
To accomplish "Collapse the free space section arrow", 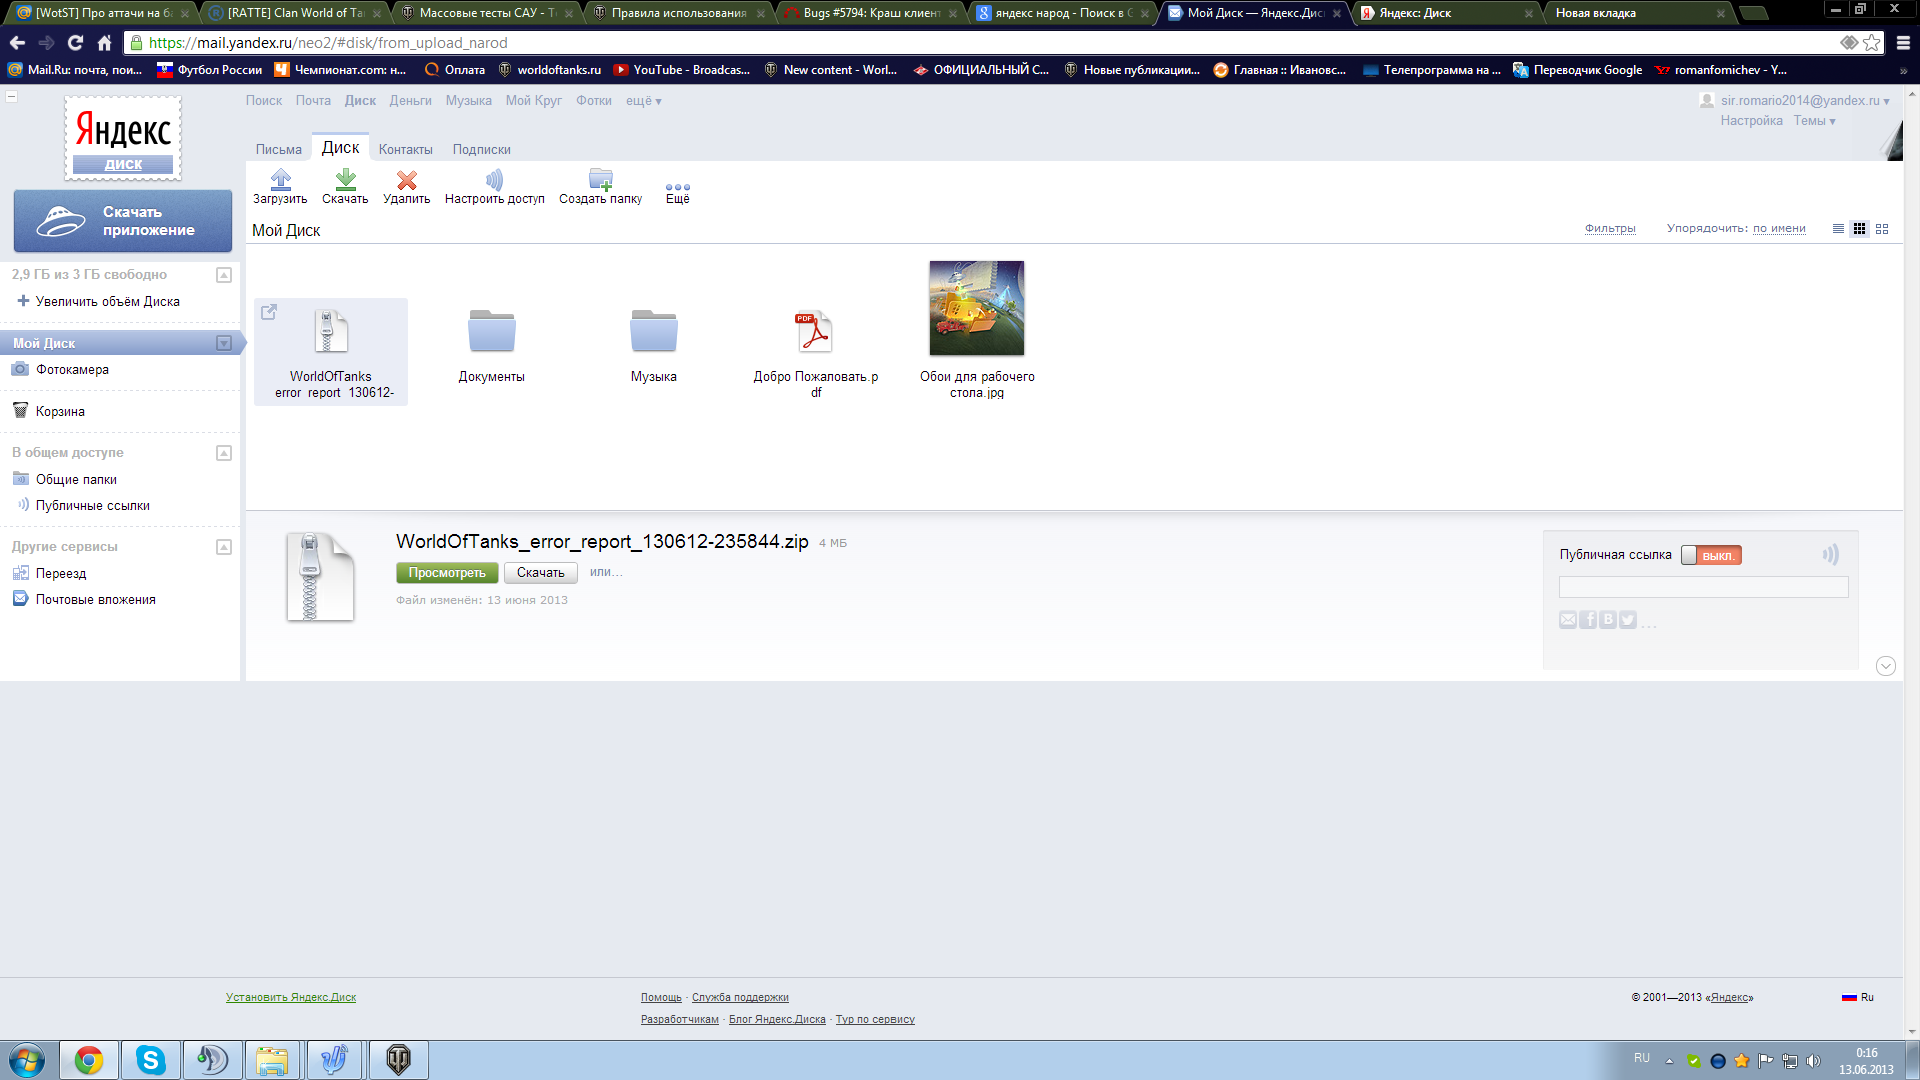I will click(x=224, y=275).
